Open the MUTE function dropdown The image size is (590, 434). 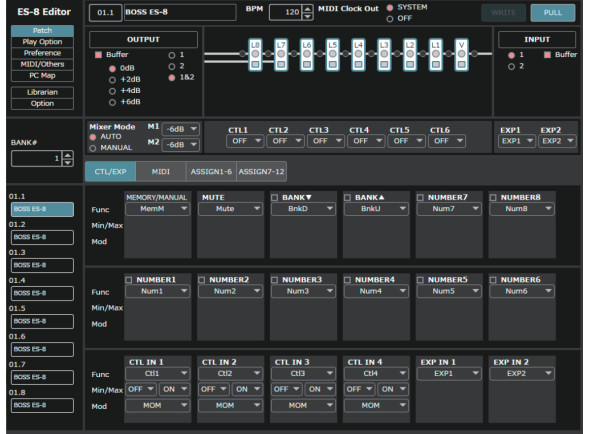(230, 209)
